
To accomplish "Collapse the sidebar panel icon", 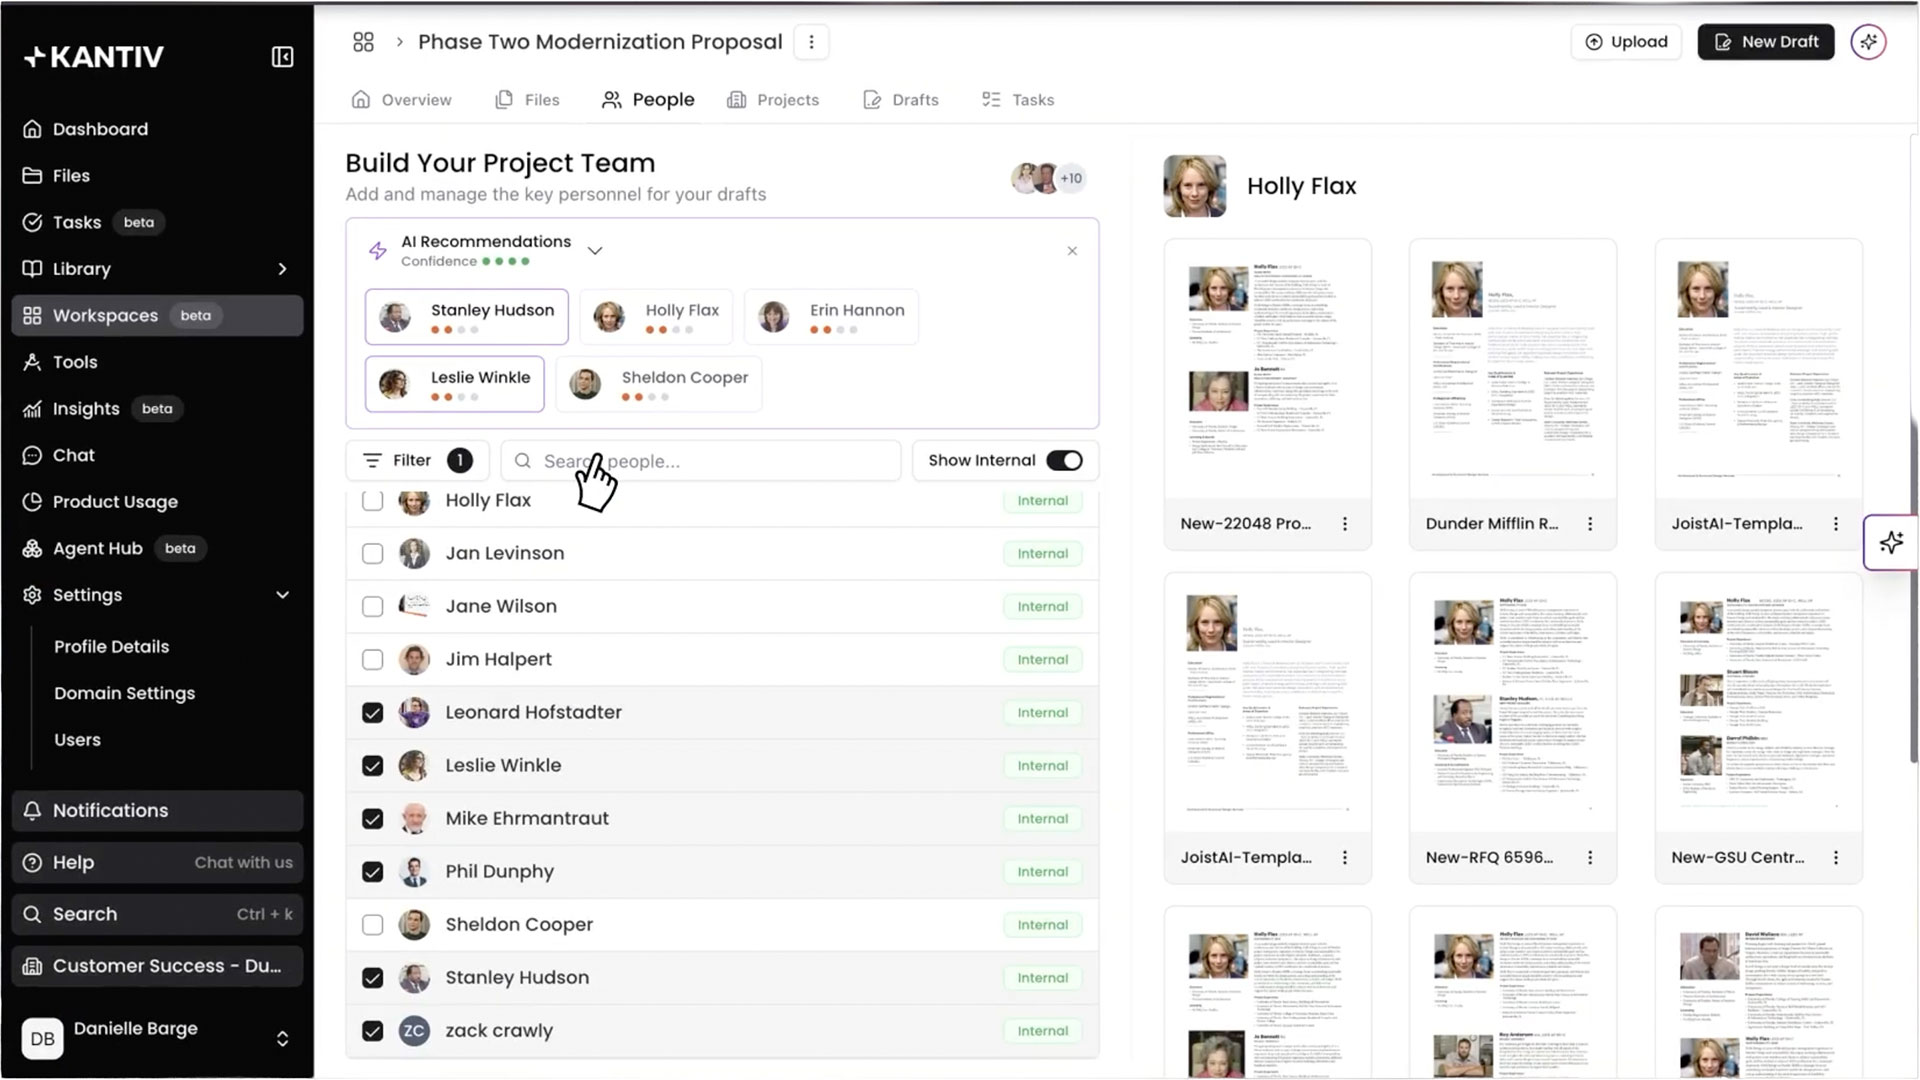I will tap(283, 57).
